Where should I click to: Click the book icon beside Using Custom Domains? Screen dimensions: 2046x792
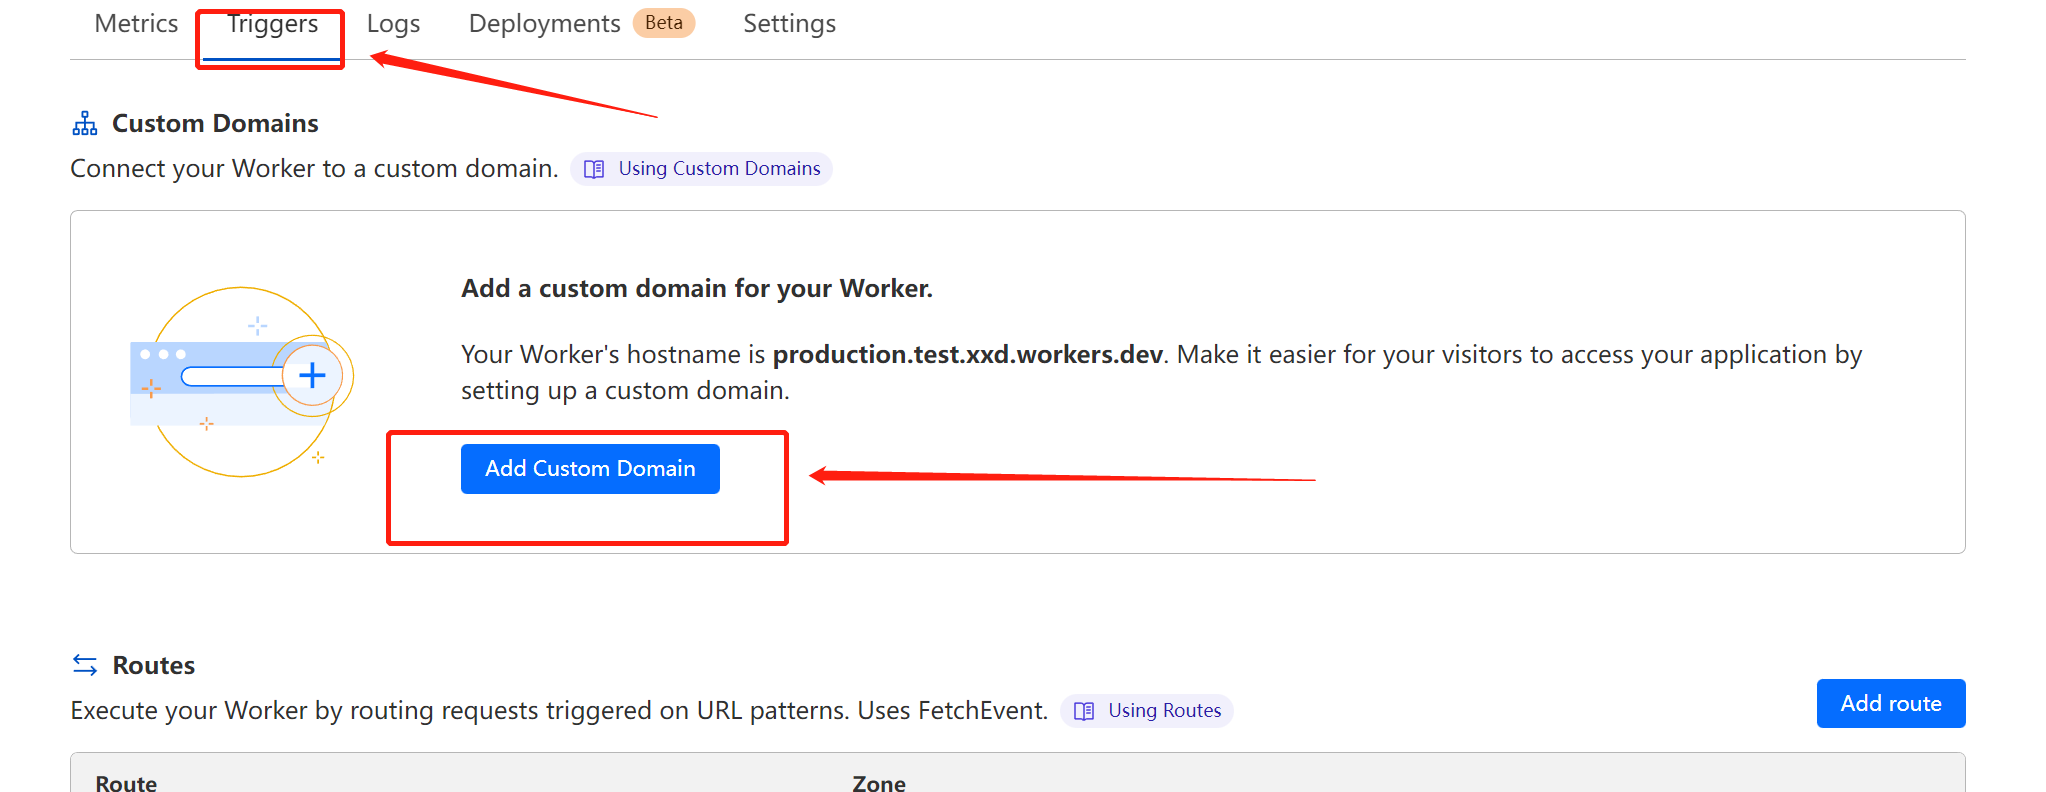click(x=594, y=169)
